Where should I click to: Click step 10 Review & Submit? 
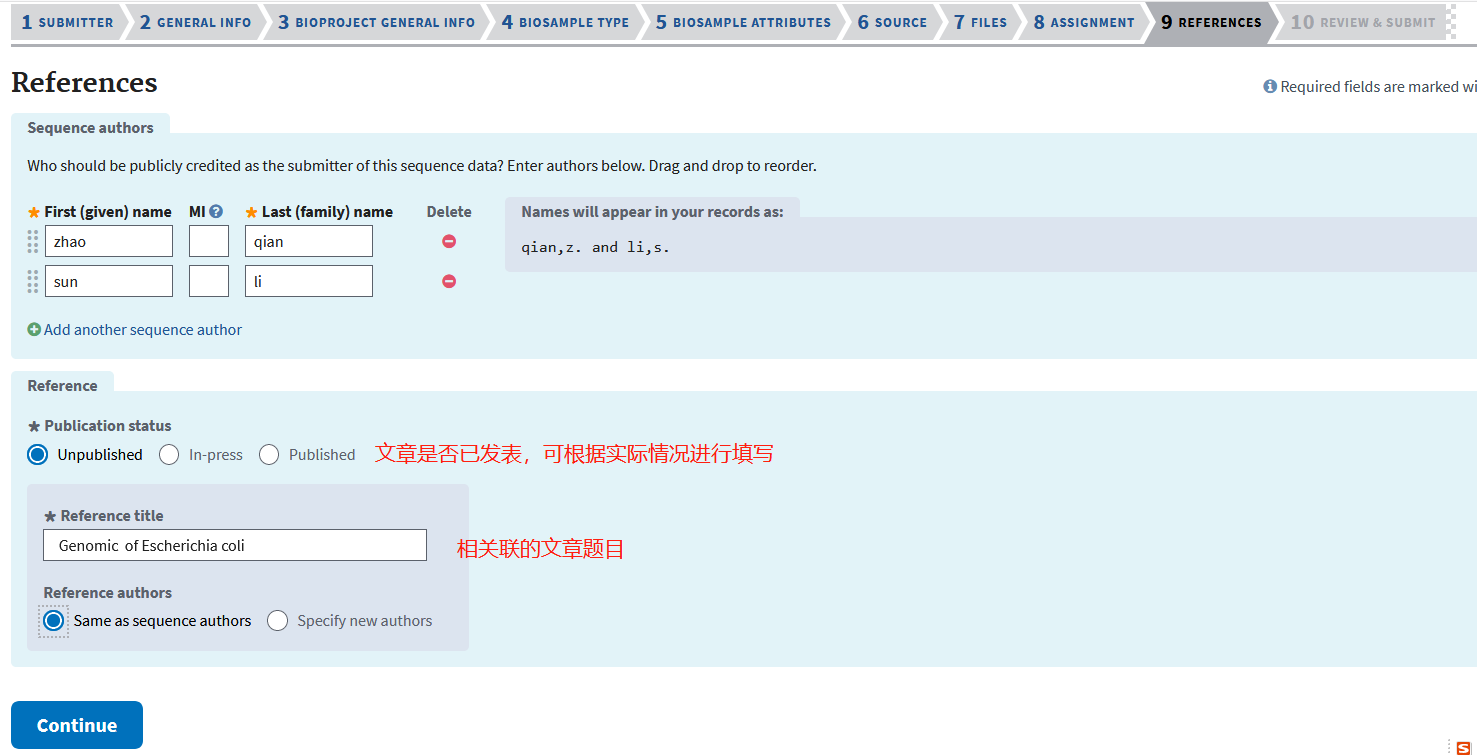(x=1362, y=22)
